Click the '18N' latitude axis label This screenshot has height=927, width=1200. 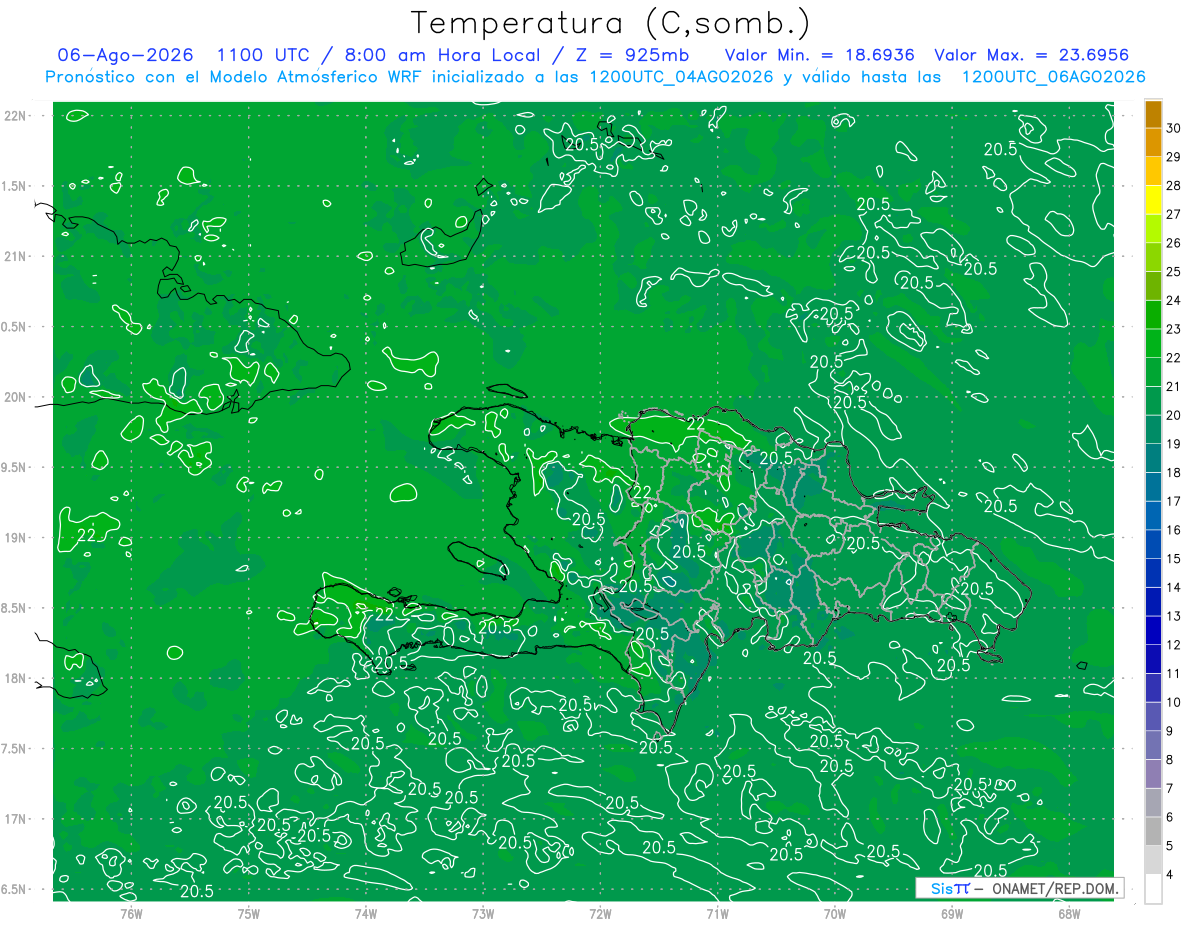click(17, 678)
